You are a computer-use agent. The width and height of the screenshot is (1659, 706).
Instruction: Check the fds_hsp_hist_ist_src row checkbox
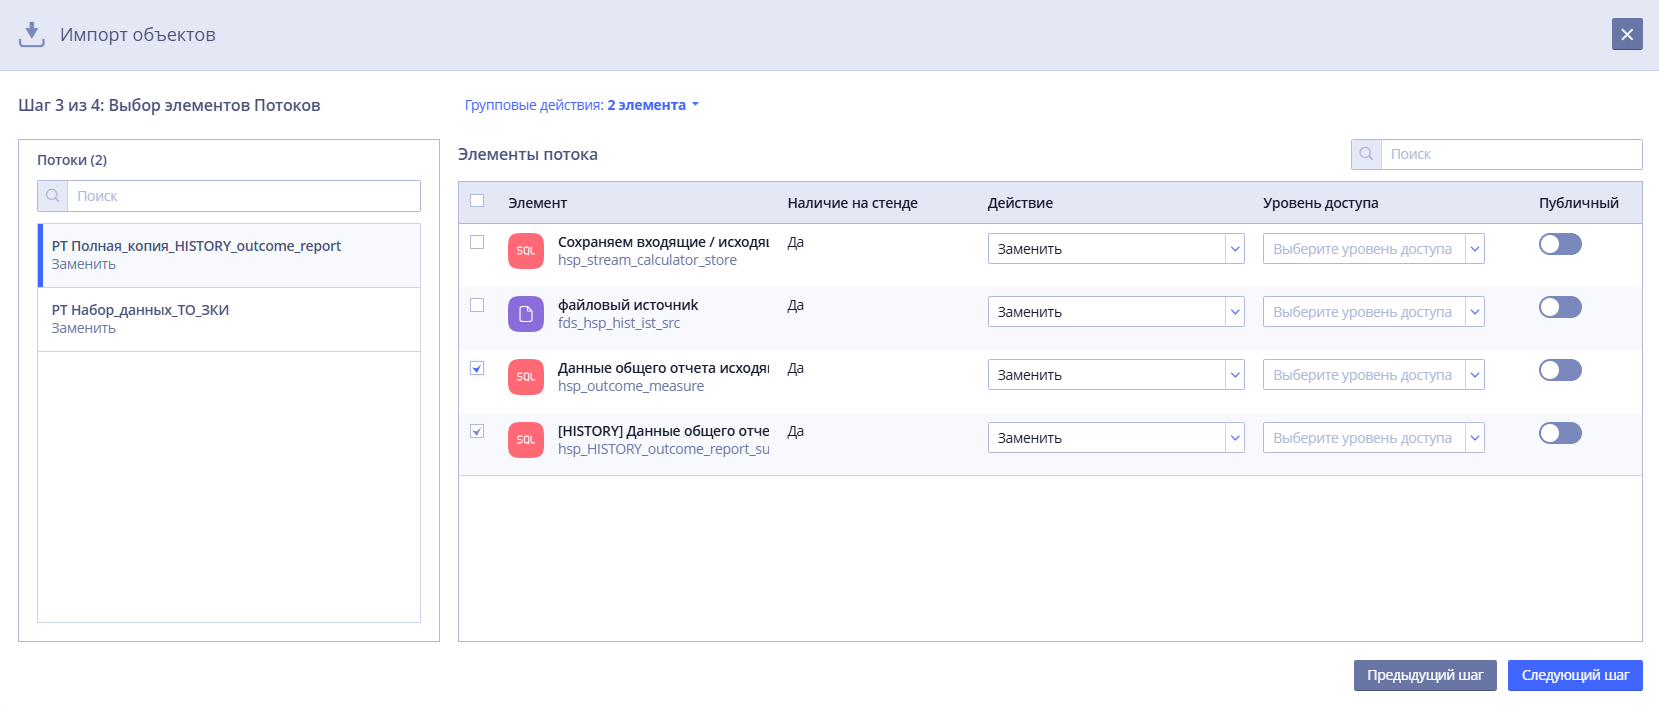(477, 305)
